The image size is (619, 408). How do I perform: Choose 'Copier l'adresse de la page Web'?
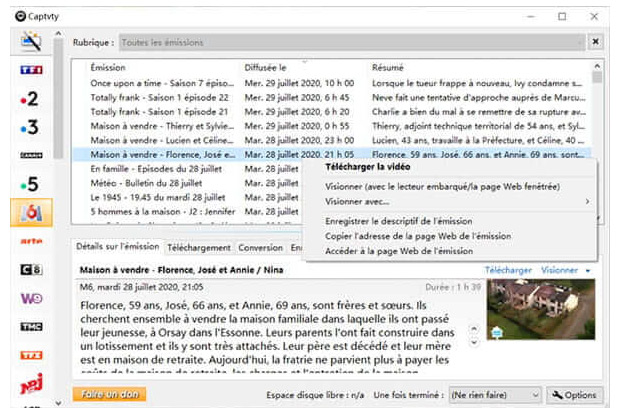[418, 236]
